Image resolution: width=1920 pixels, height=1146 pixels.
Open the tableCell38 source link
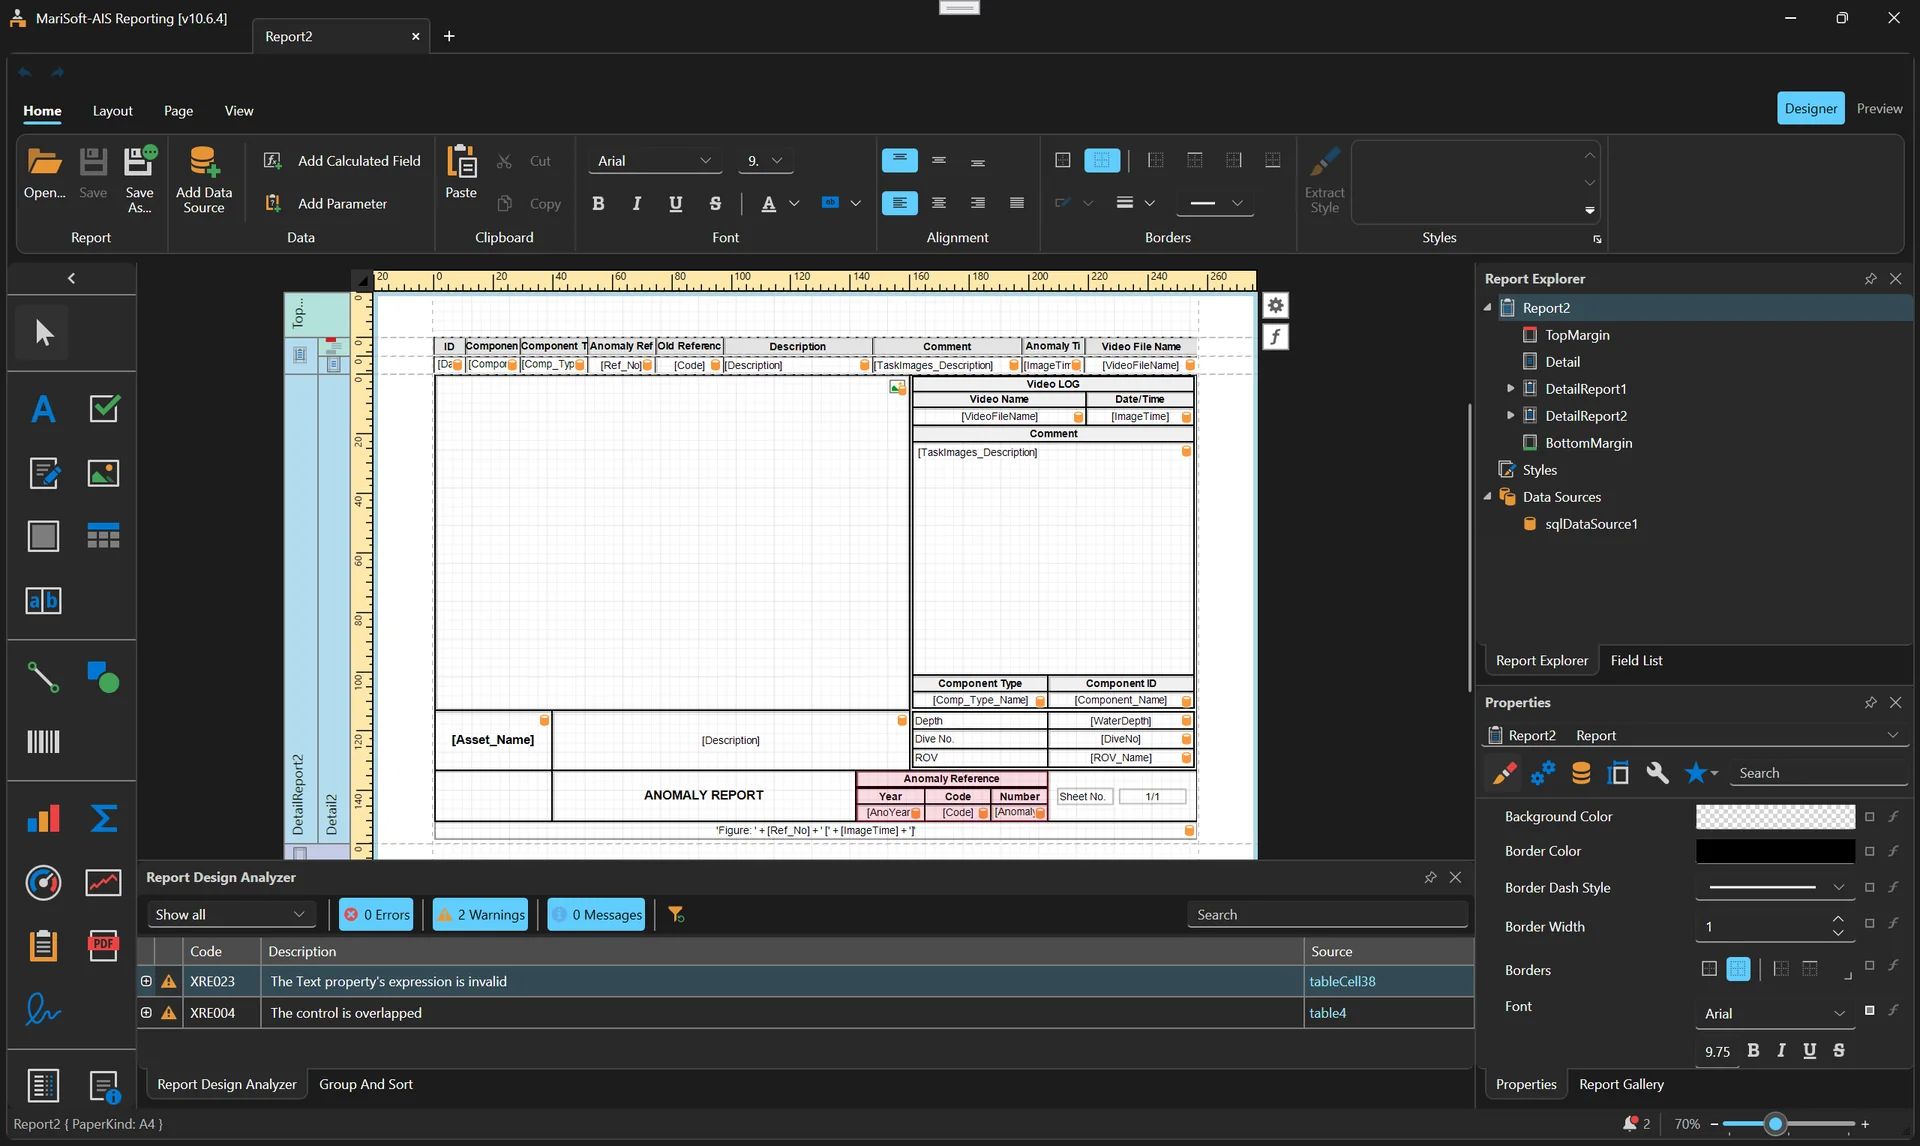1342,981
